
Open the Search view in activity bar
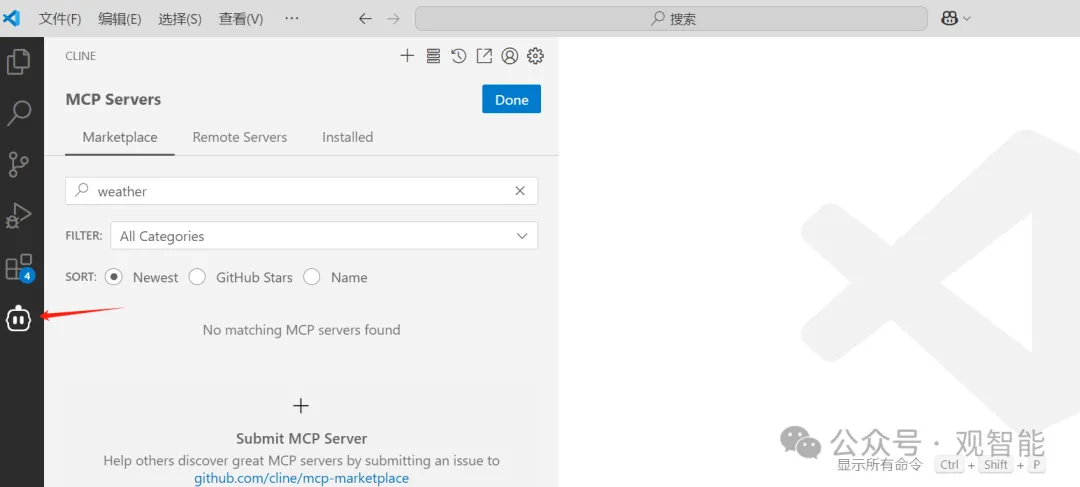[19, 113]
